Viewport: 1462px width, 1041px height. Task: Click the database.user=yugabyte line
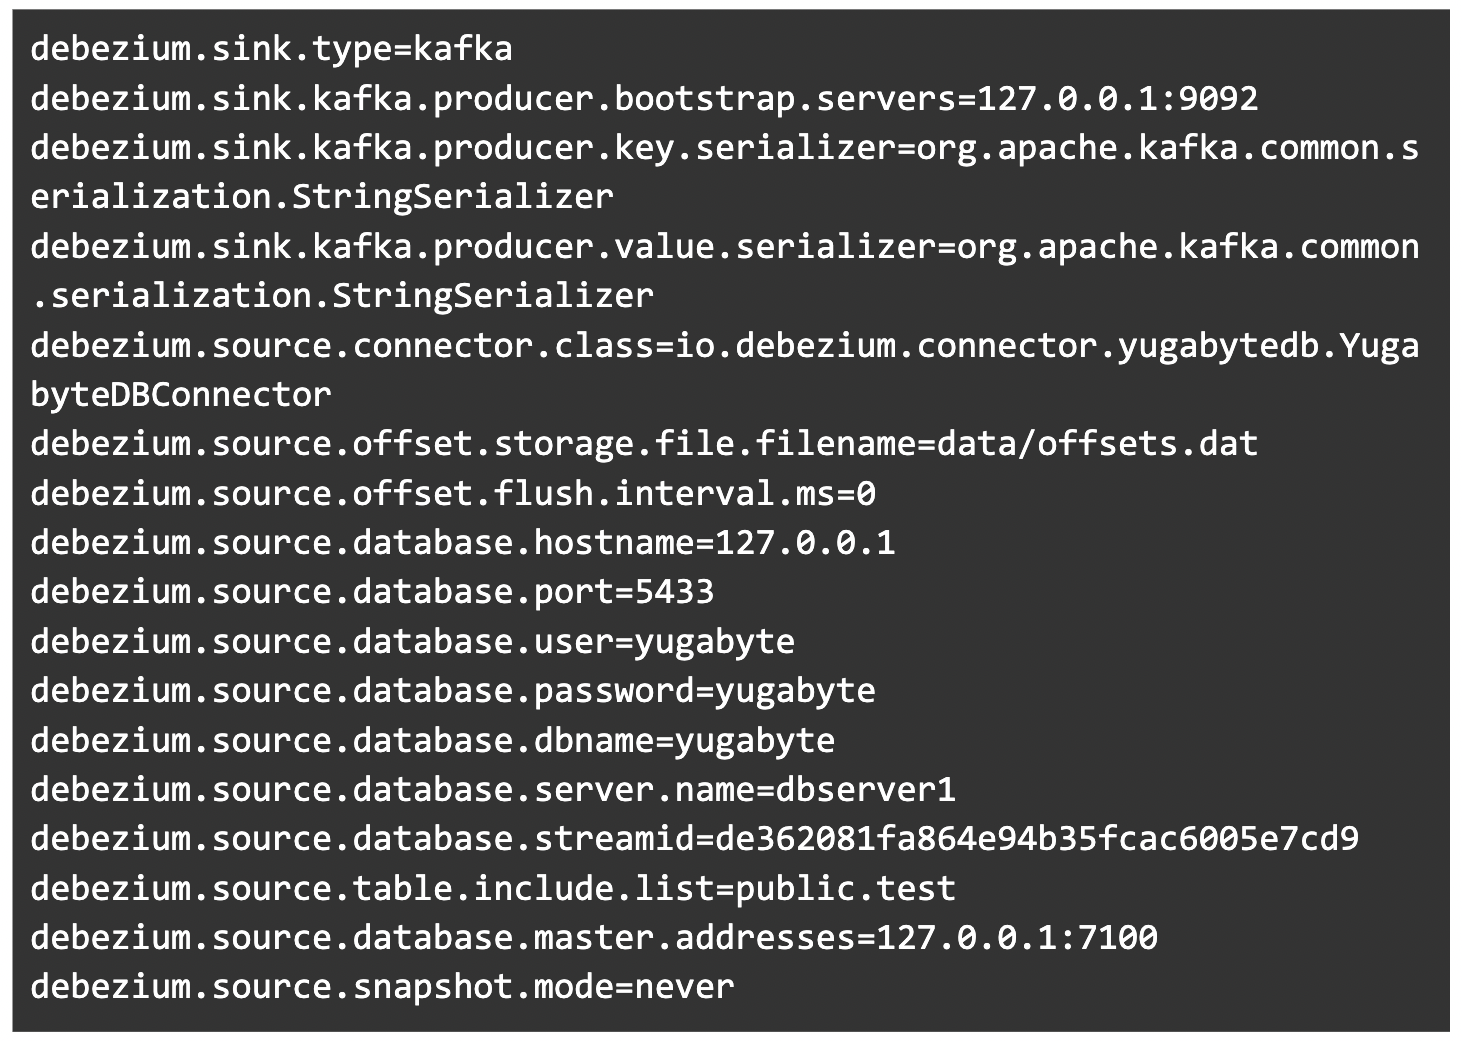tap(412, 641)
